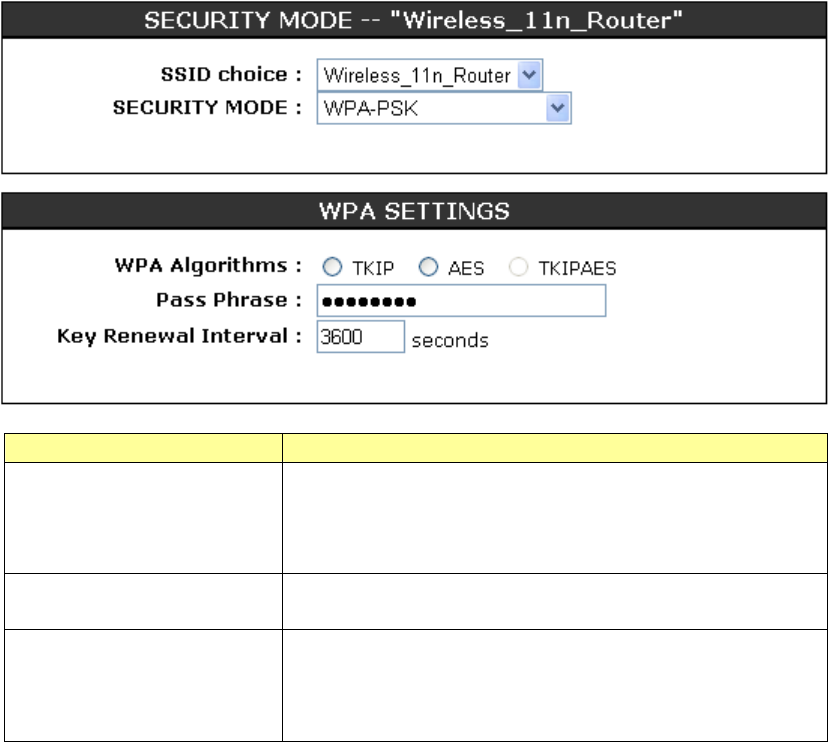The height and width of the screenshot is (742, 829).
Task: Select the AES radio button
Action: [429, 267]
